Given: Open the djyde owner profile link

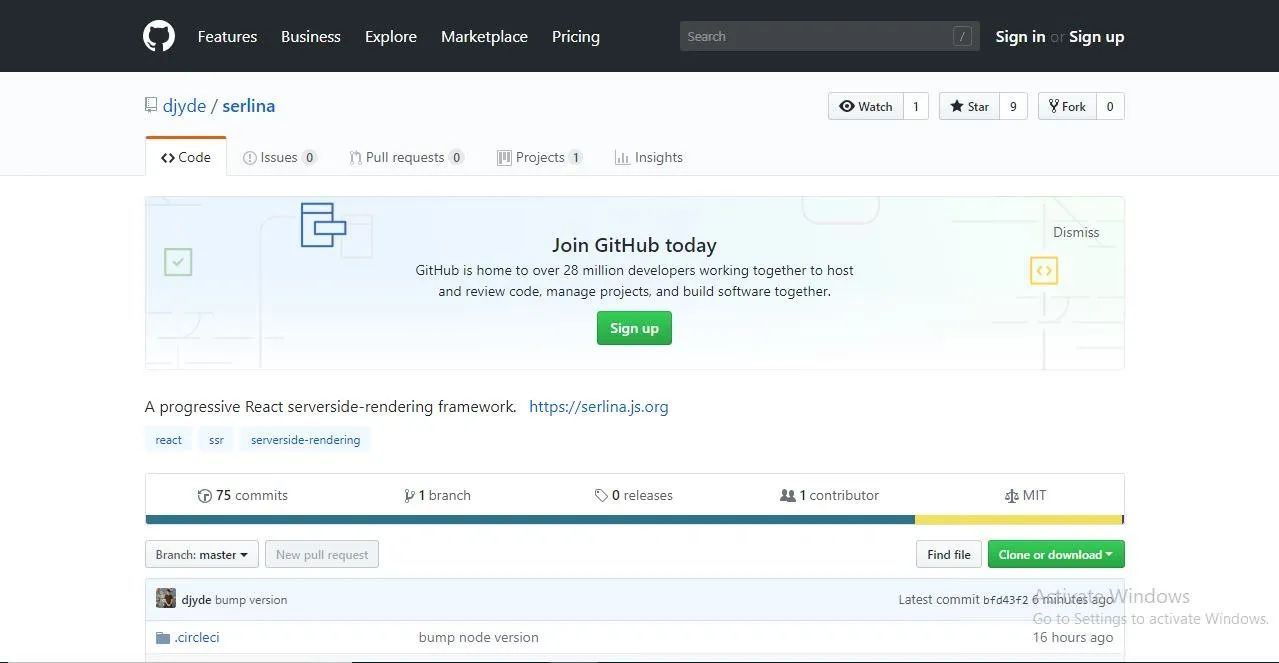Looking at the screenshot, I should pos(184,106).
